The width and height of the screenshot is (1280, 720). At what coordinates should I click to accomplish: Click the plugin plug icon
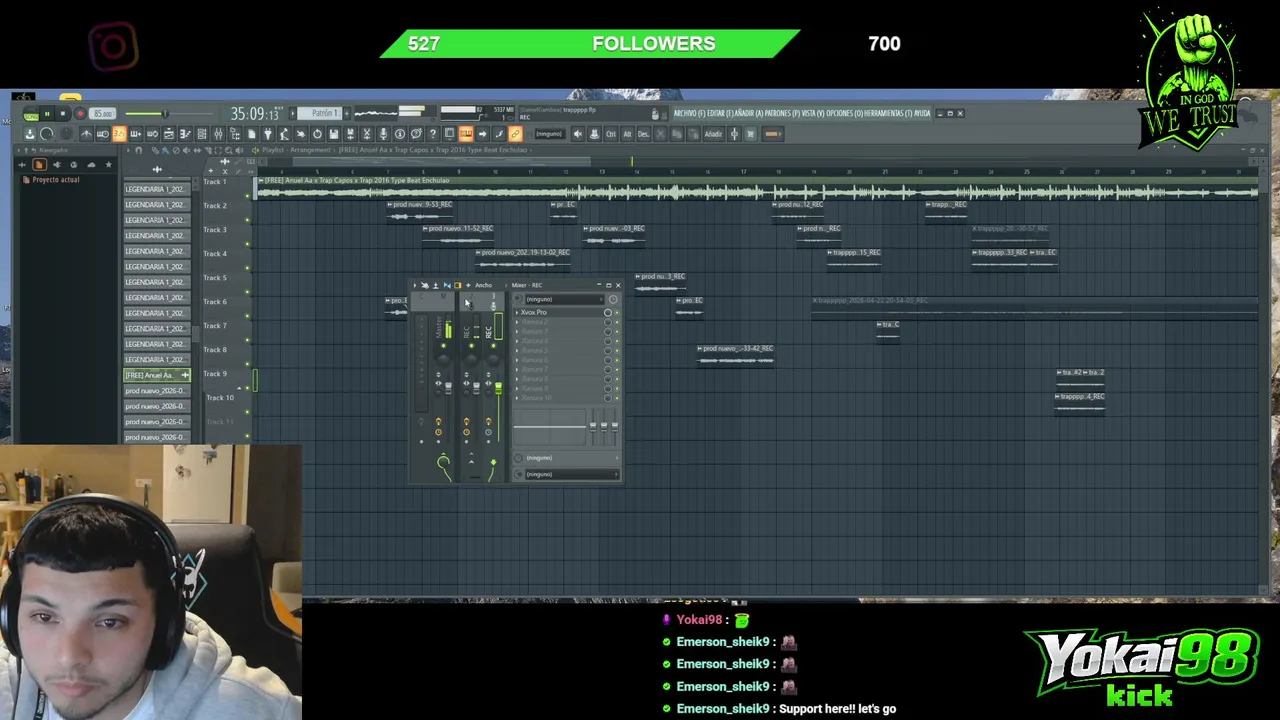268,134
